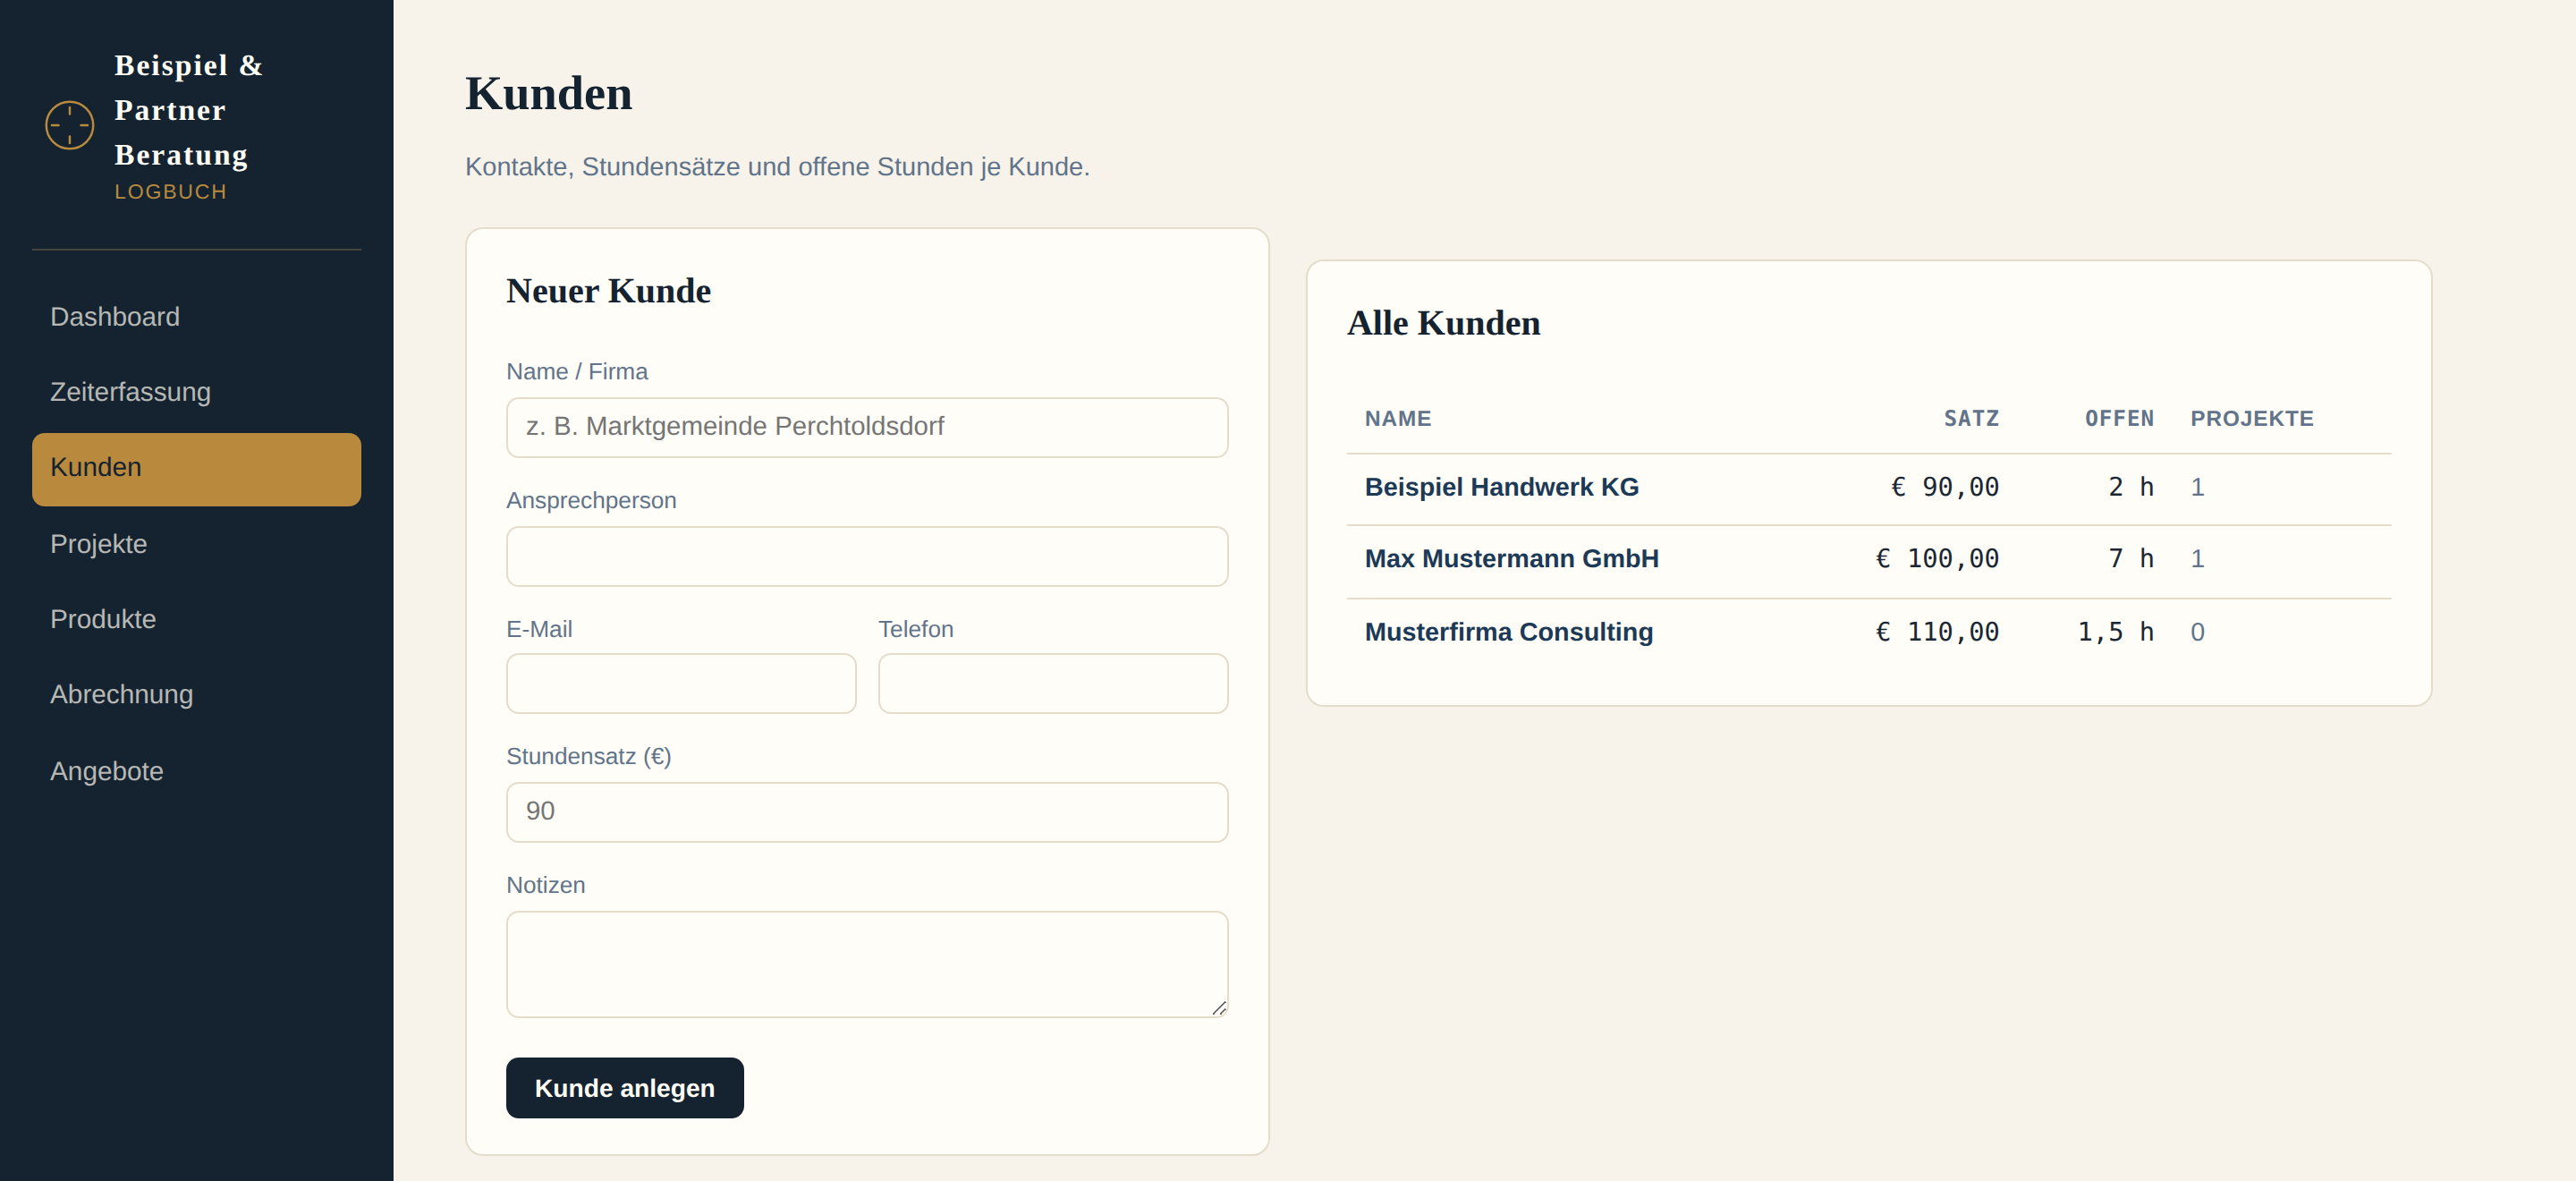Focus the Name / Firma input field

coord(867,427)
